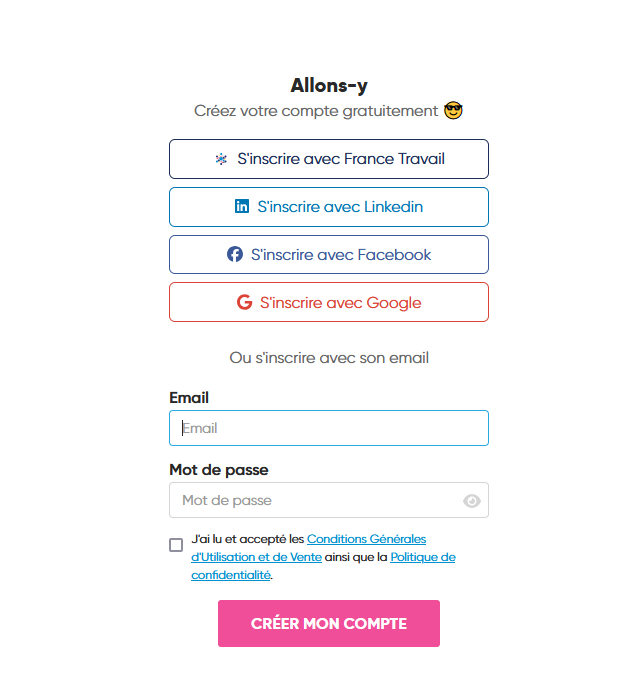Viewport: 630px width, 697px height.
Task: Click the CRÉER MON COMPTE button
Action: click(329, 624)
